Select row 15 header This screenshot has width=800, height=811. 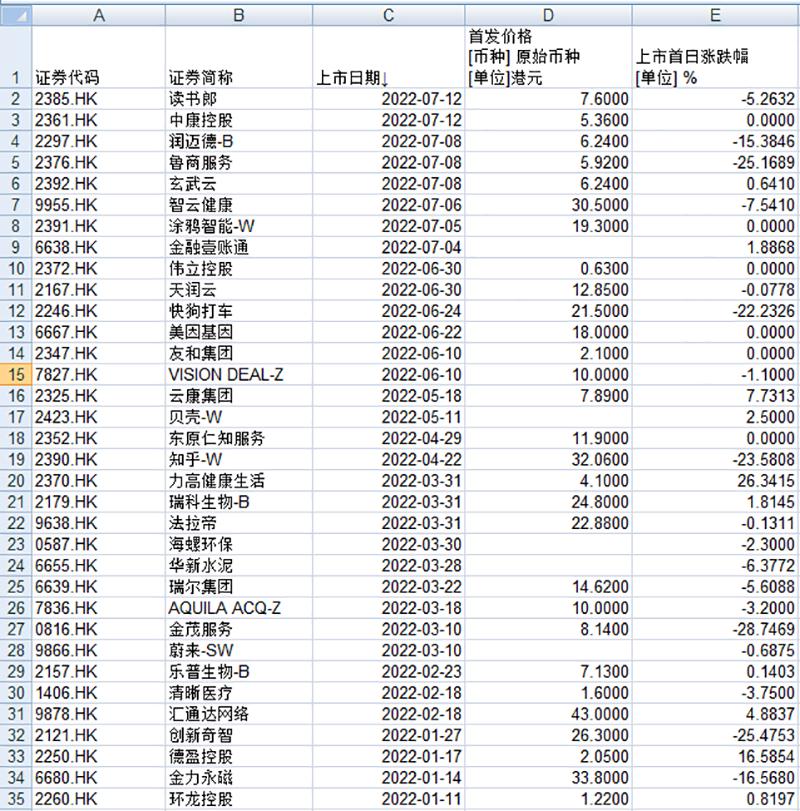click(x=16, y=374)
